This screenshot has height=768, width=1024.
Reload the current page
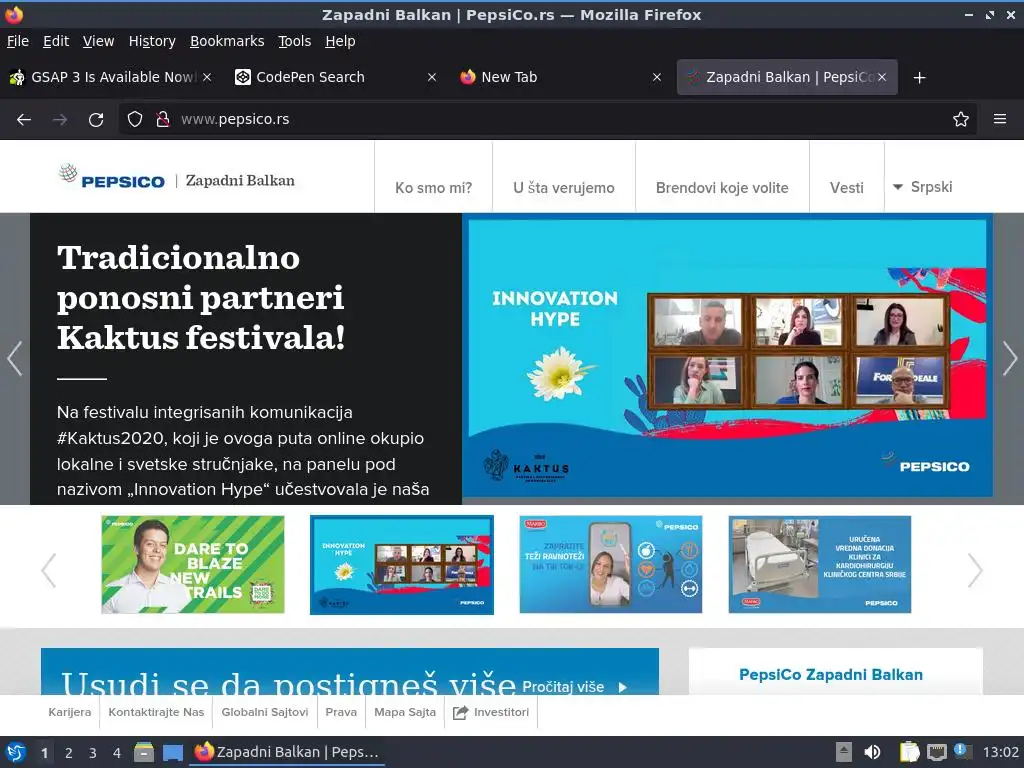point(96,120)
